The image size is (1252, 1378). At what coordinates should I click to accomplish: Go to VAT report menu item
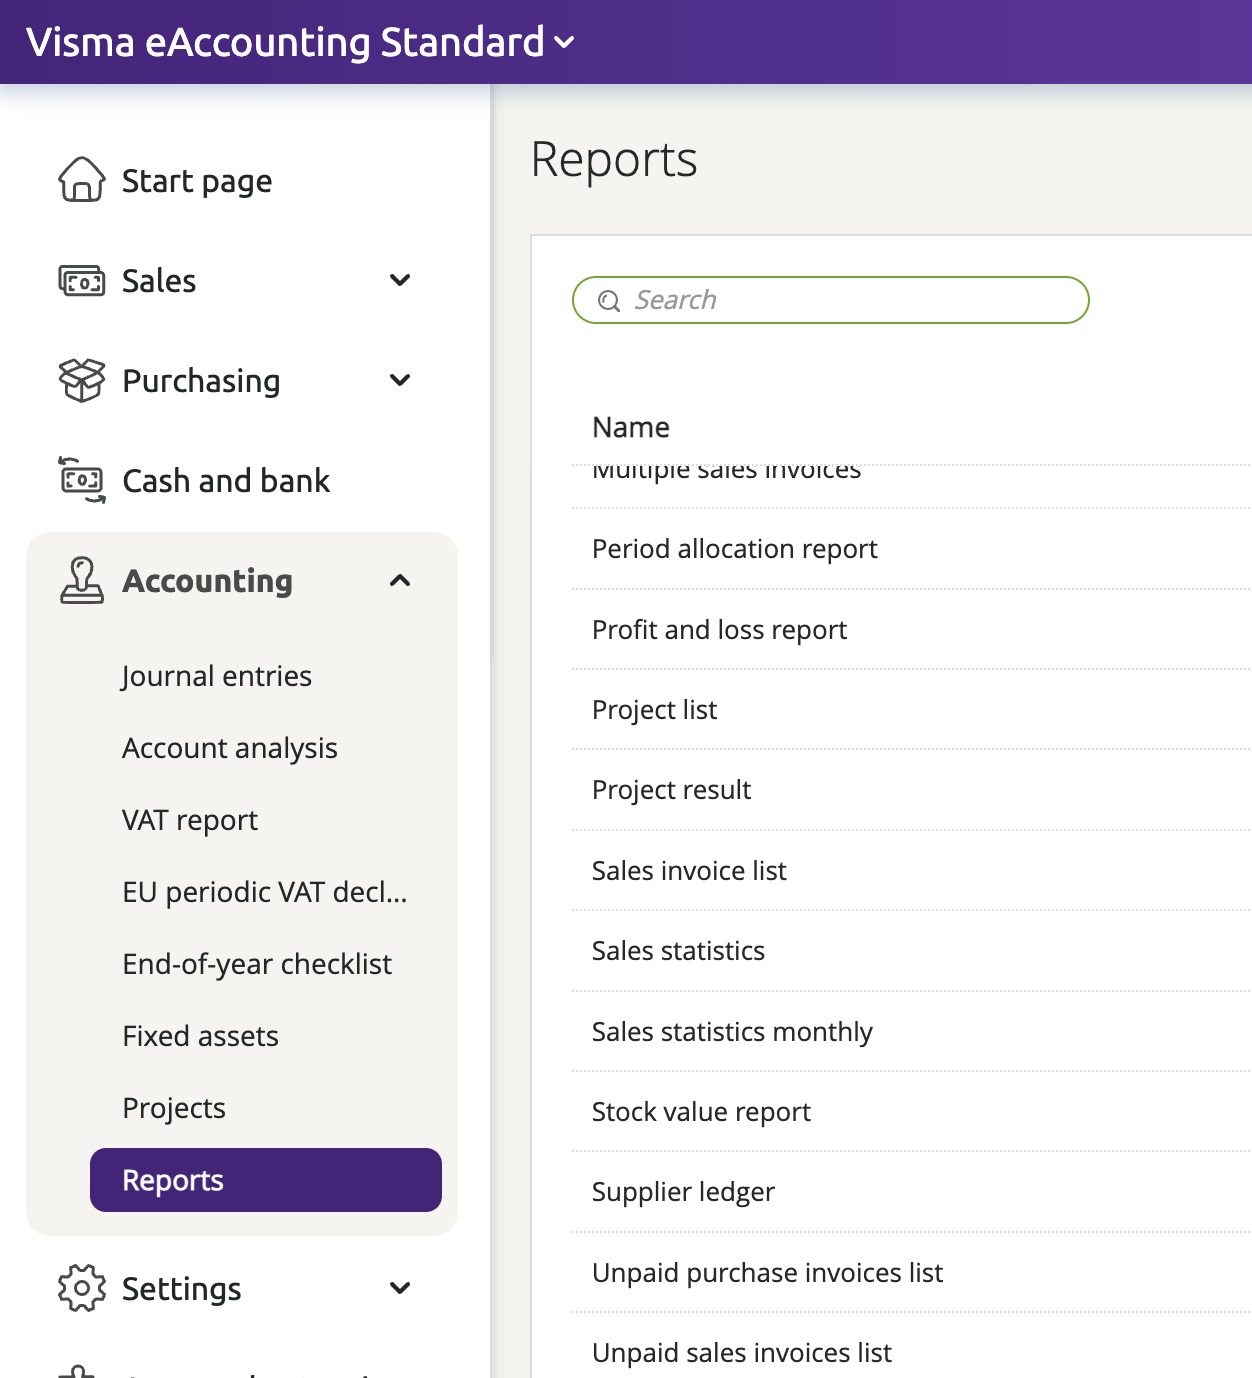pos(190,820)
